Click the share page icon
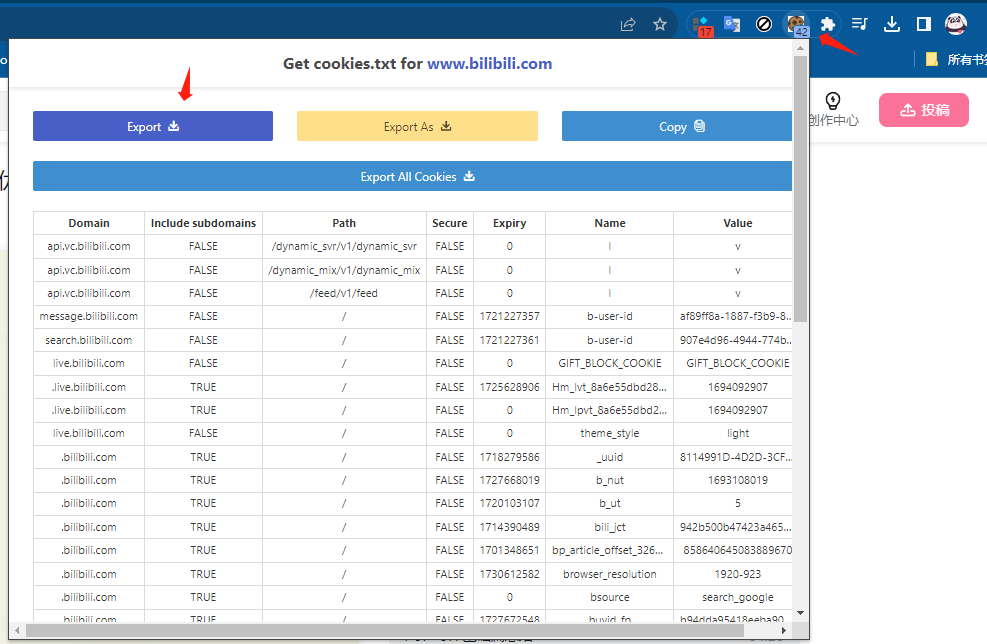987x644 pixels. click(628, 24)
